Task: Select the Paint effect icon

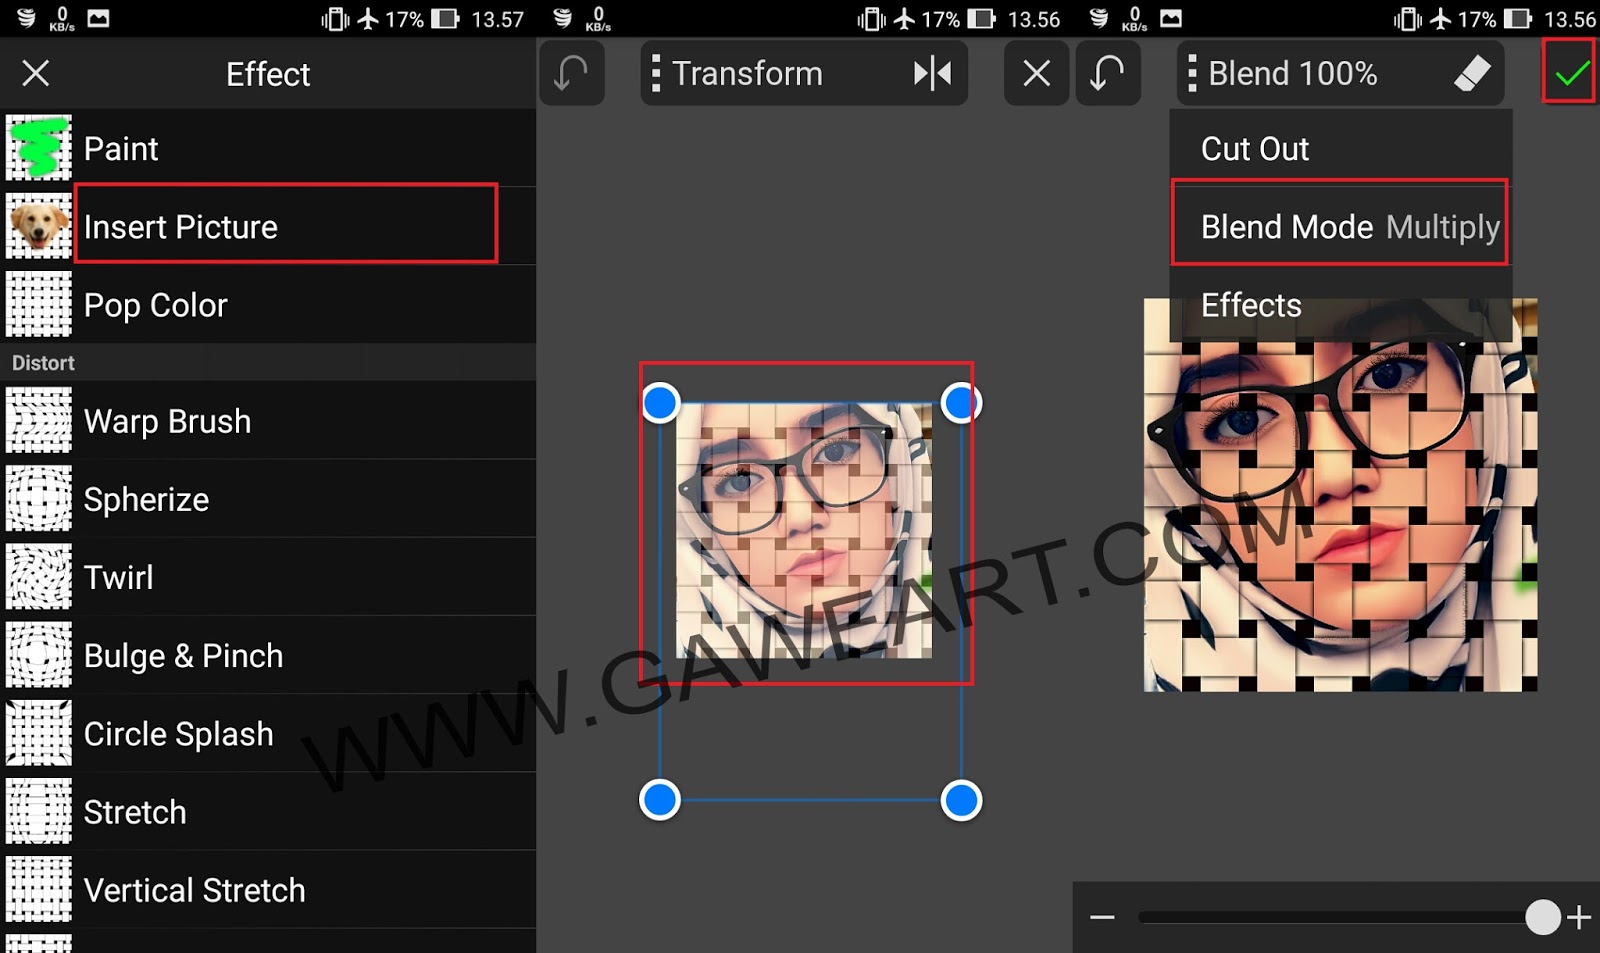Action: pyautogui.click(x=38, y=148)
